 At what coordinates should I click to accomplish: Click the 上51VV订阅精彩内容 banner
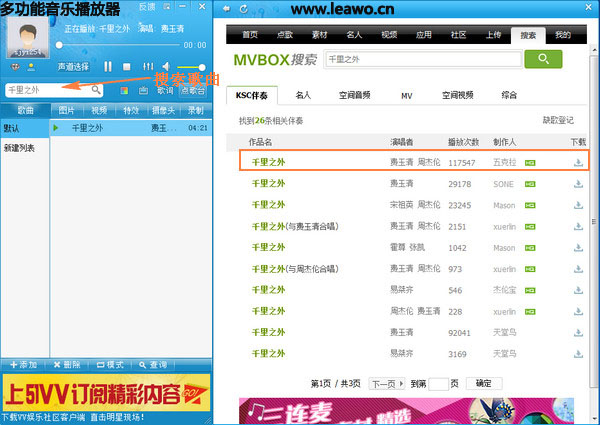tap(106, 393)
